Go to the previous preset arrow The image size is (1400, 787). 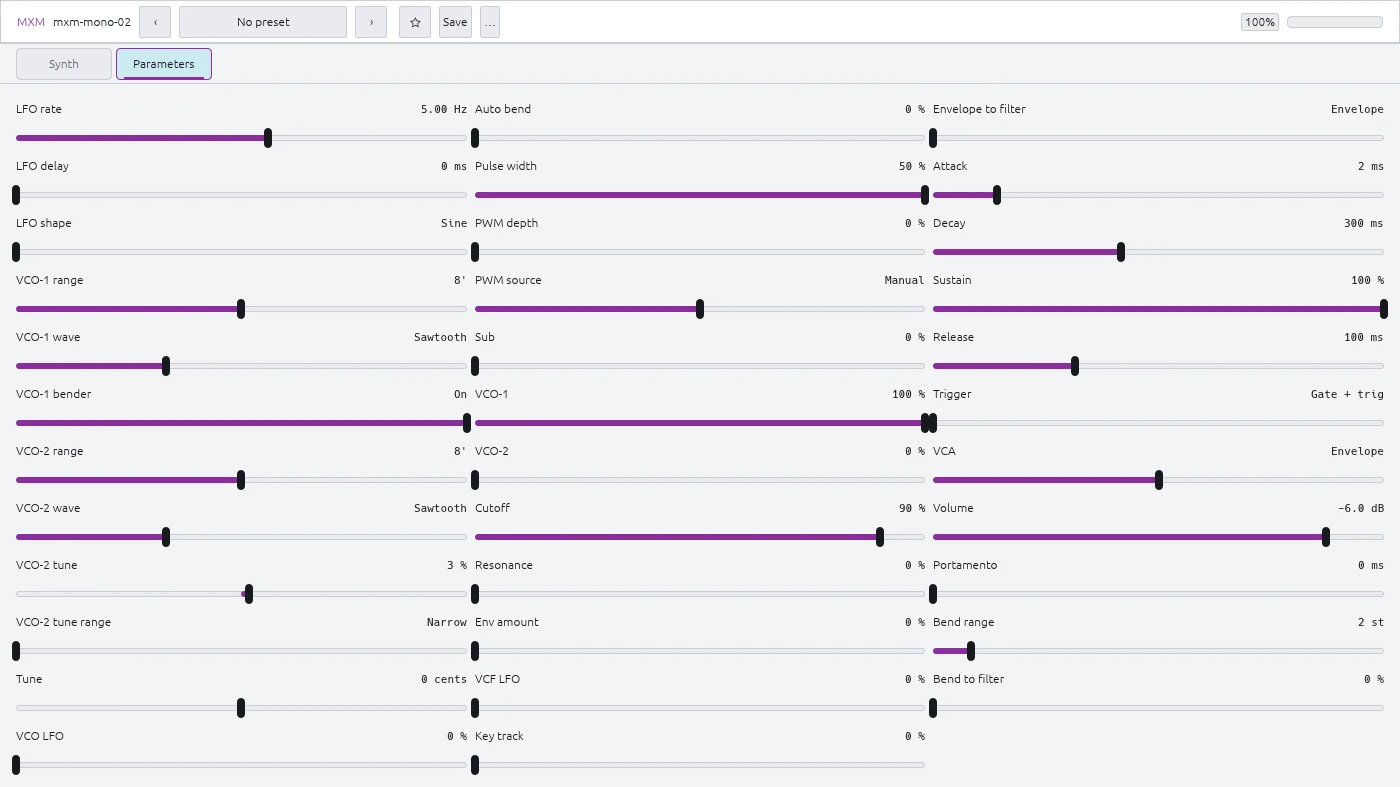pos(155,22)
